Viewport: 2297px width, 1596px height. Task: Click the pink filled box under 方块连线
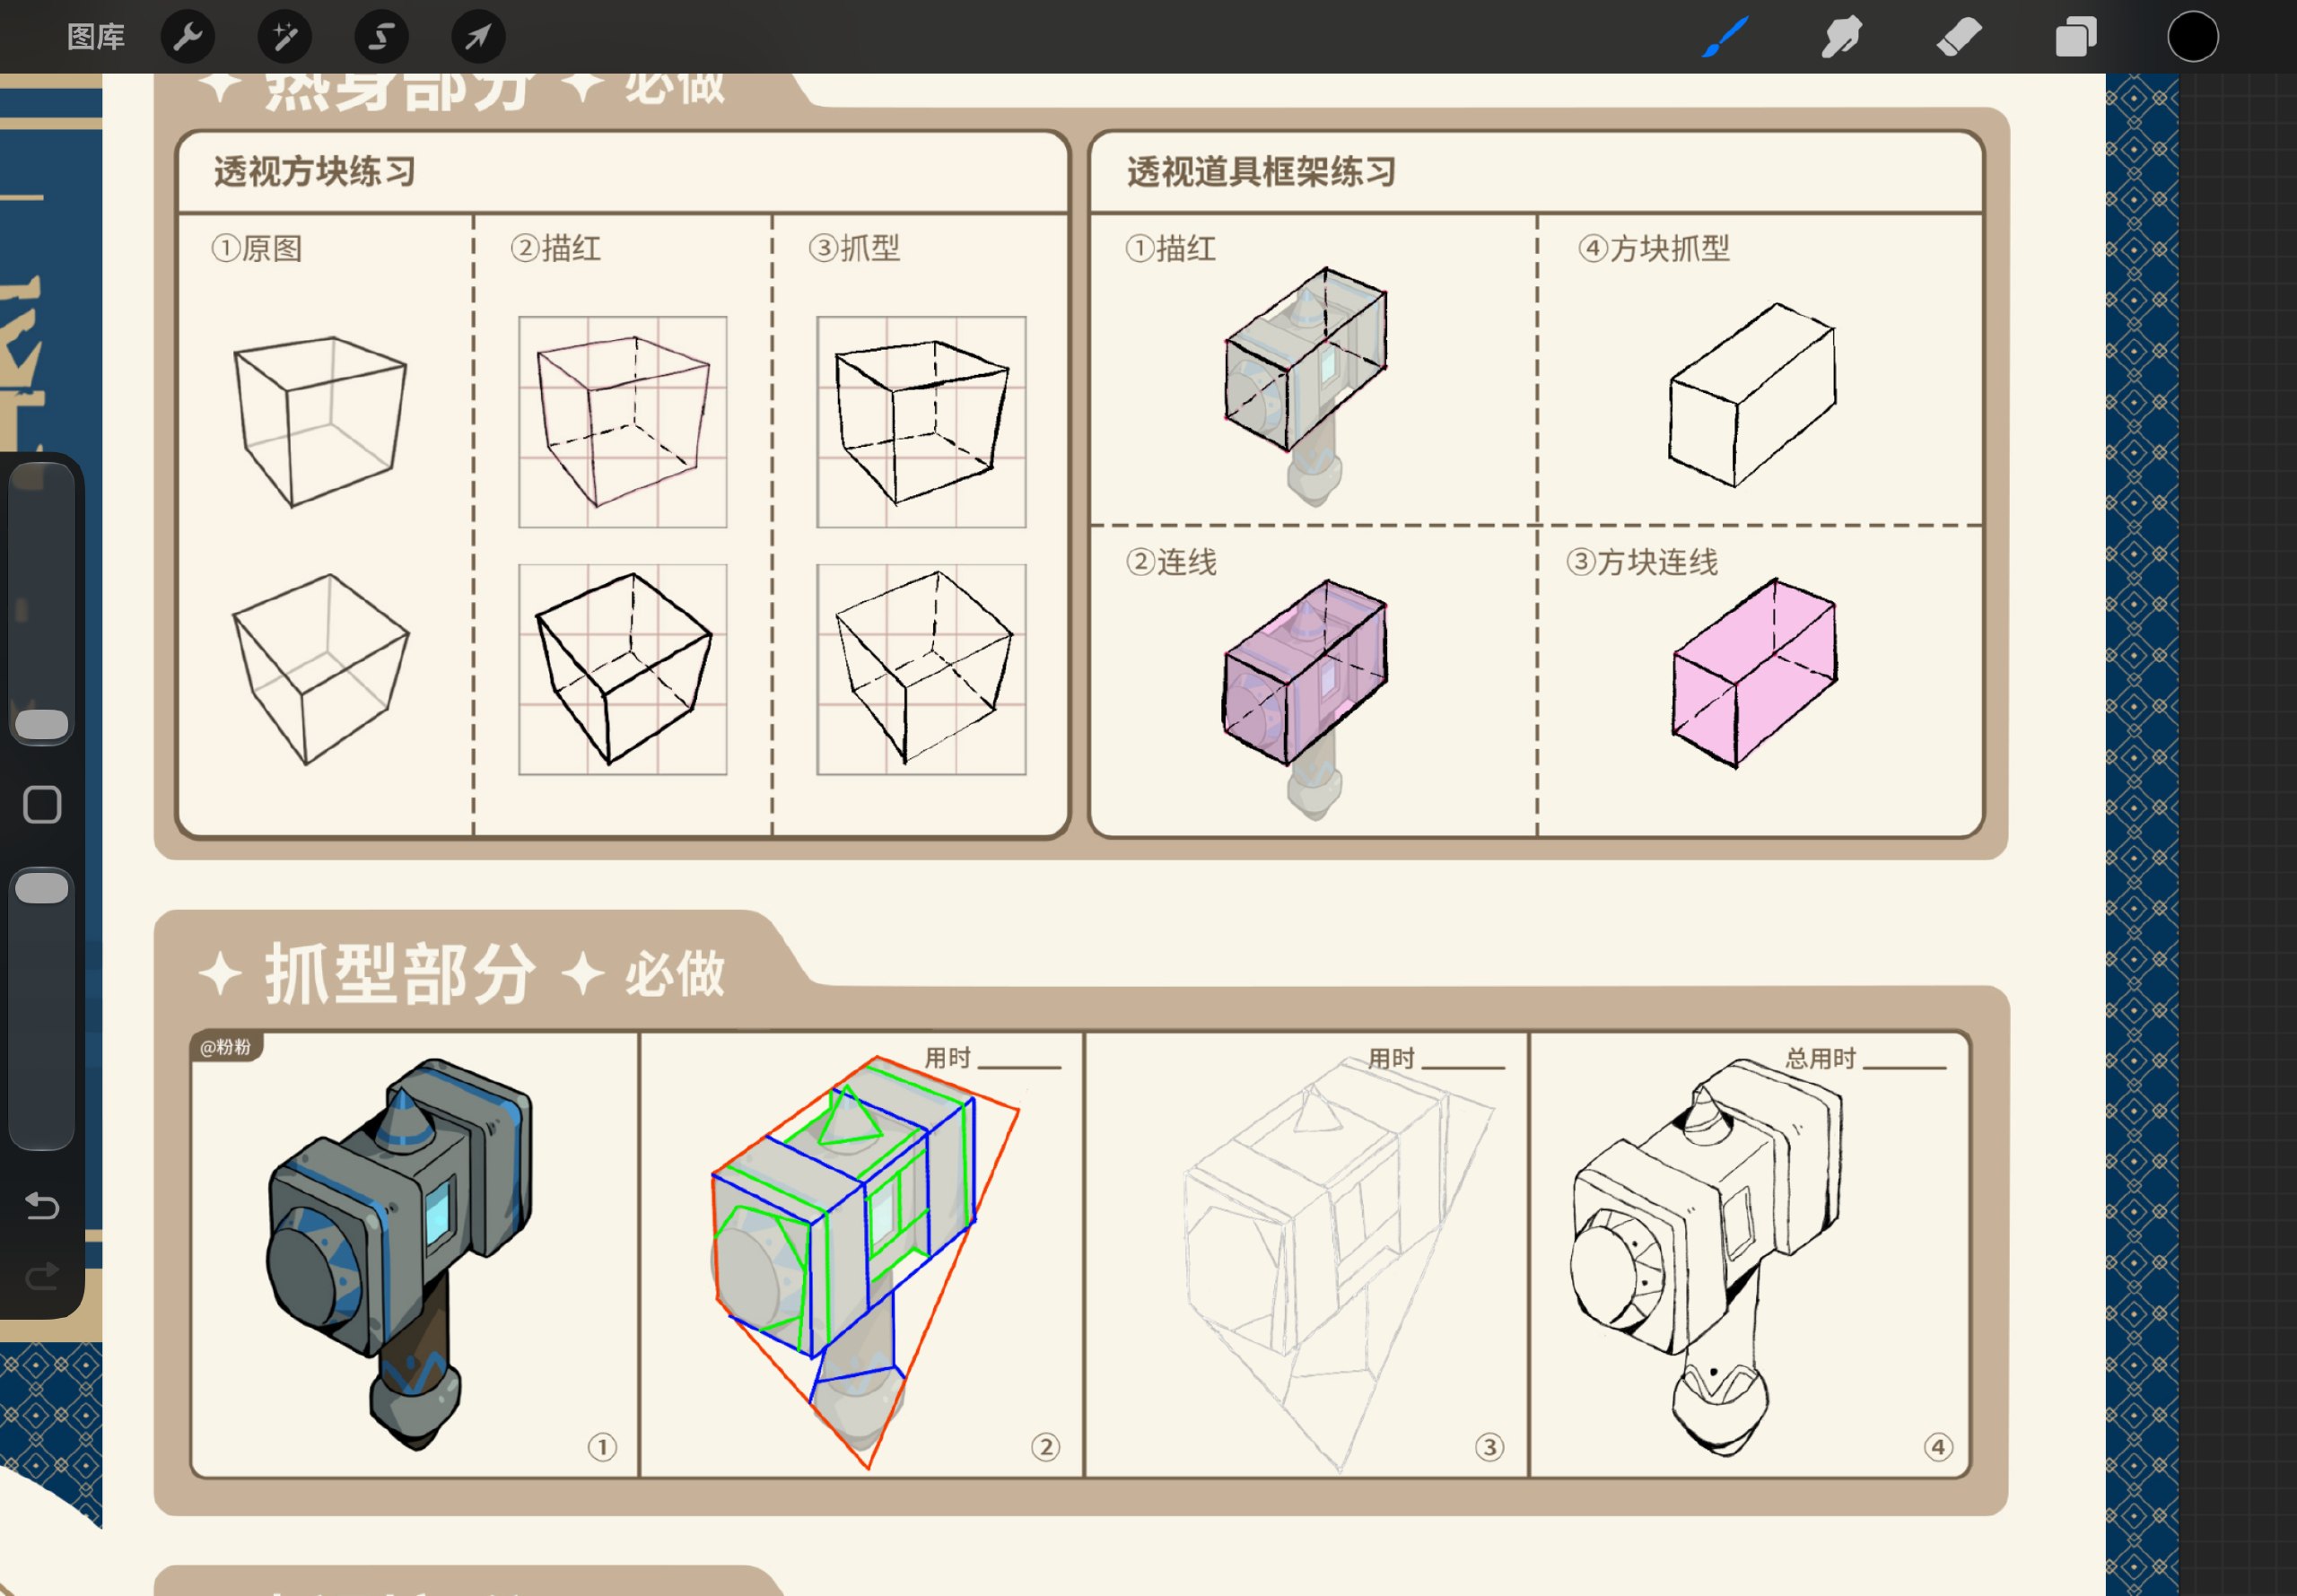1755,673
